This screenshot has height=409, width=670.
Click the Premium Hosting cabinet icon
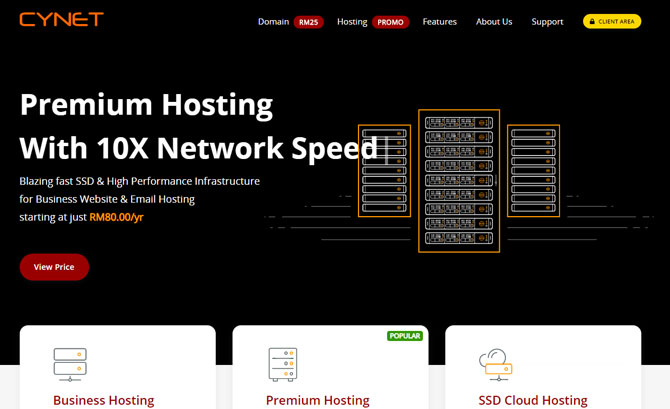283,365
